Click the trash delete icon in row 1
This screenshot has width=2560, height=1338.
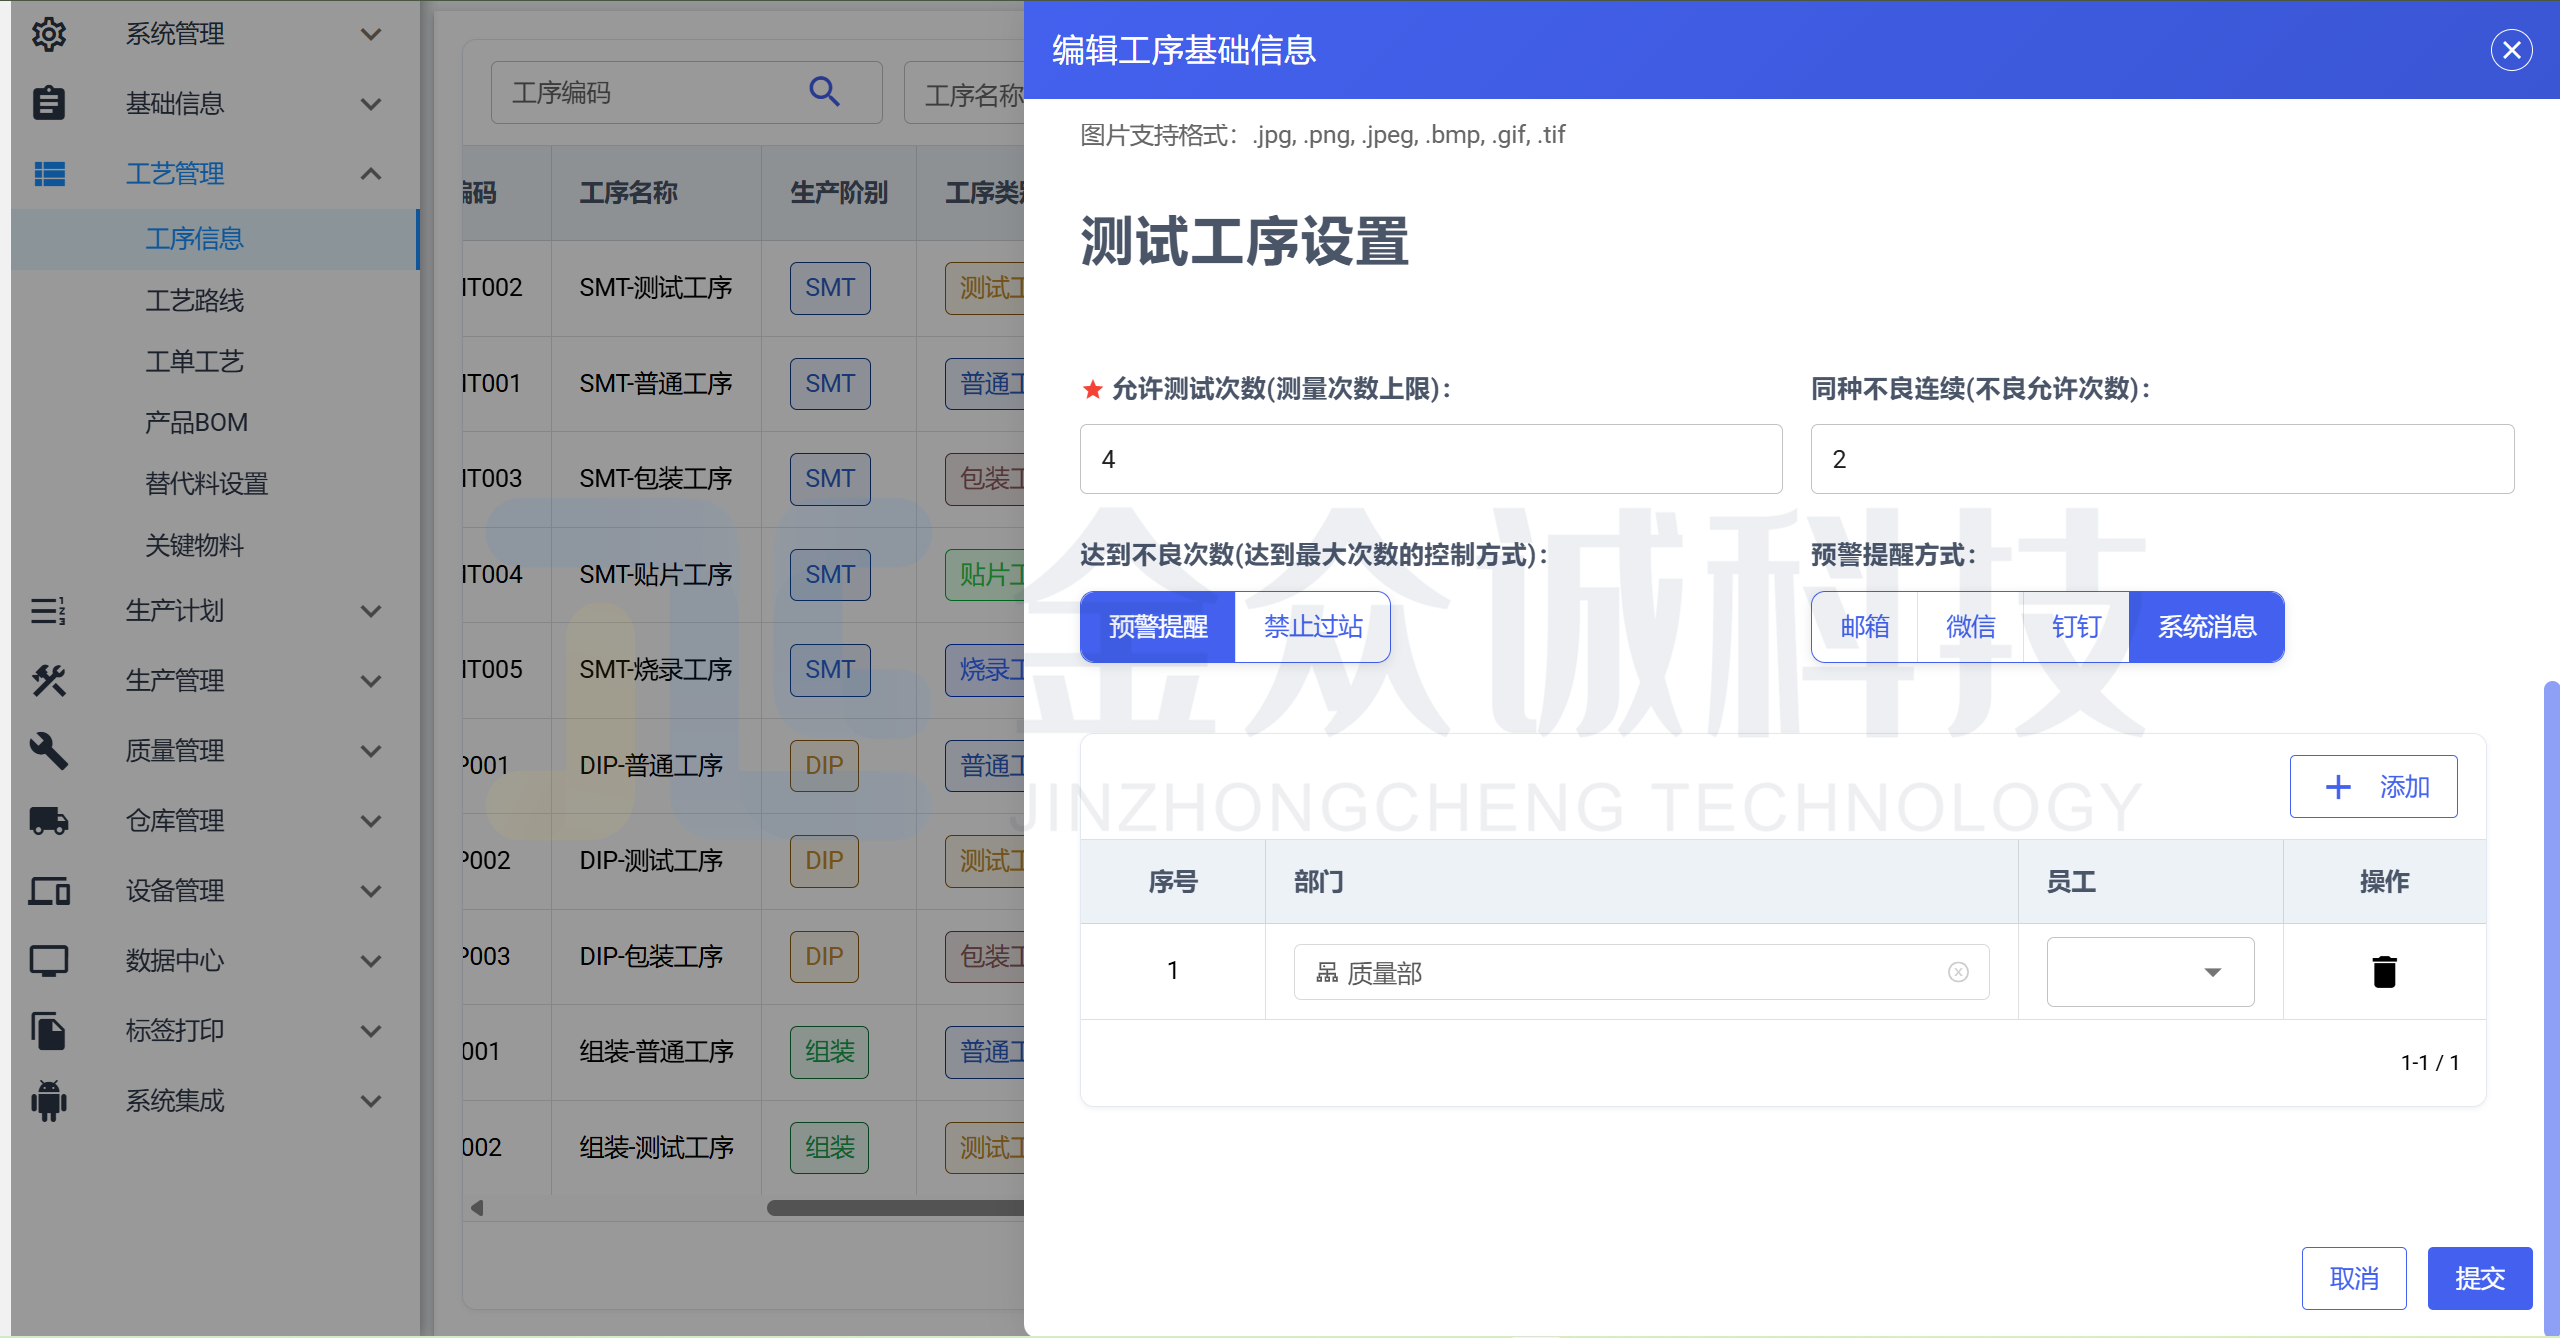point(2384,971)
